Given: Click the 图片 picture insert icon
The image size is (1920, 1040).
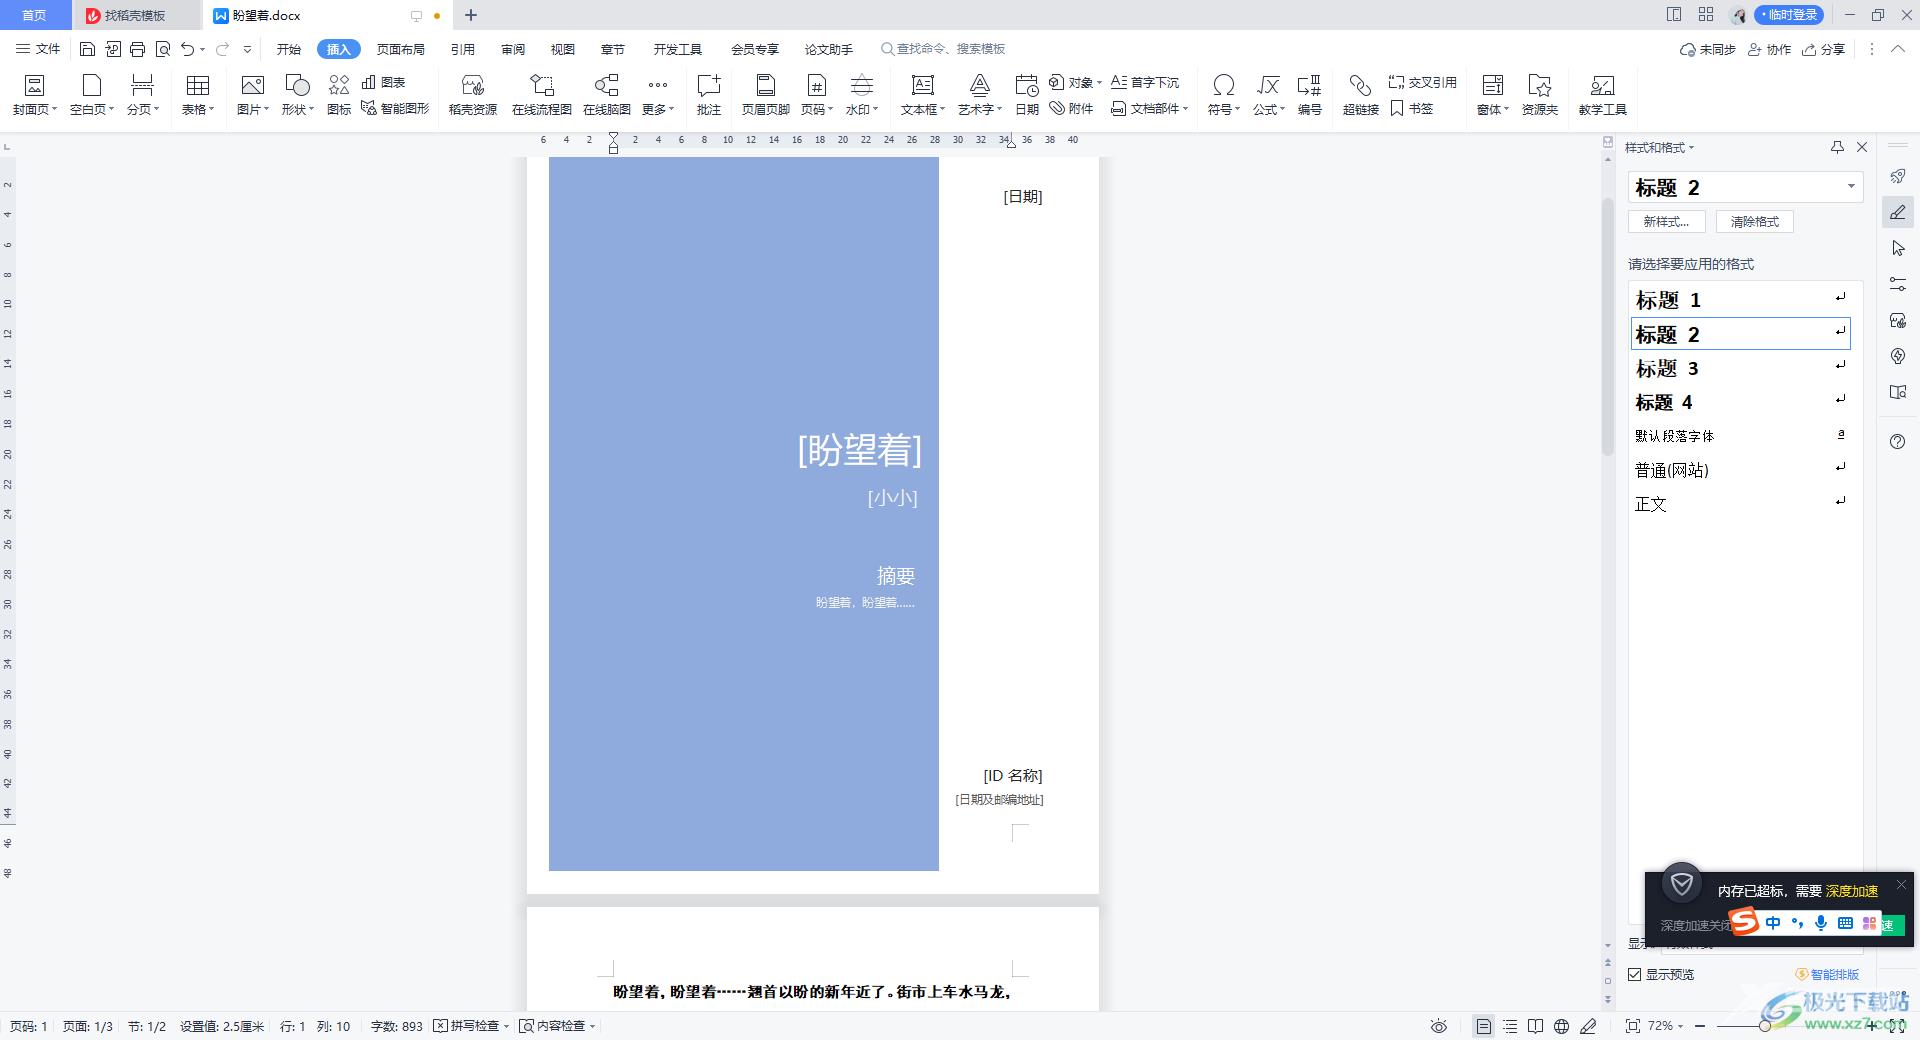Looking at the screenshot, I should 252,86.
